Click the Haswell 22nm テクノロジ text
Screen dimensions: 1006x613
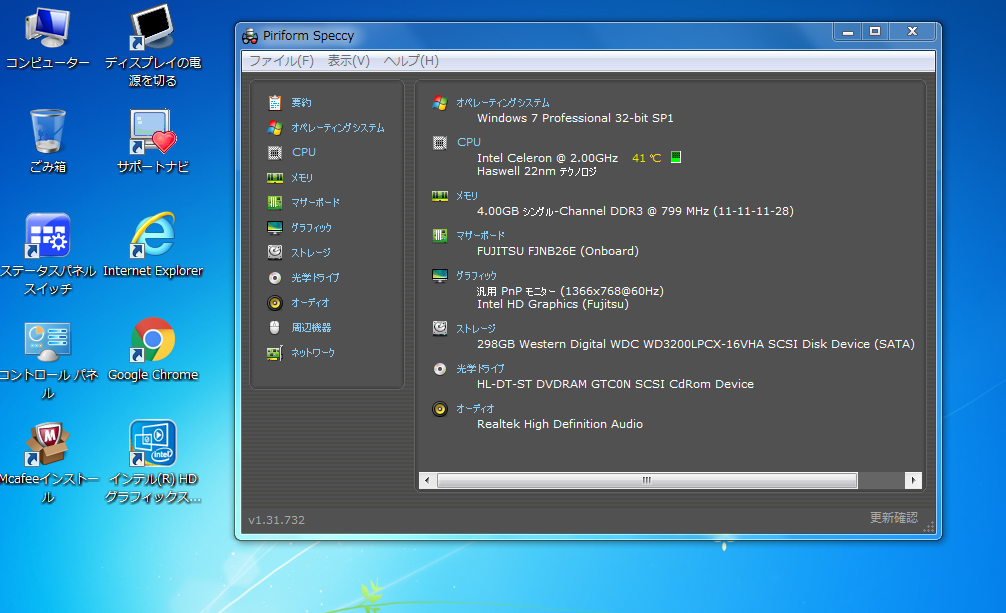tap(536, 171)
